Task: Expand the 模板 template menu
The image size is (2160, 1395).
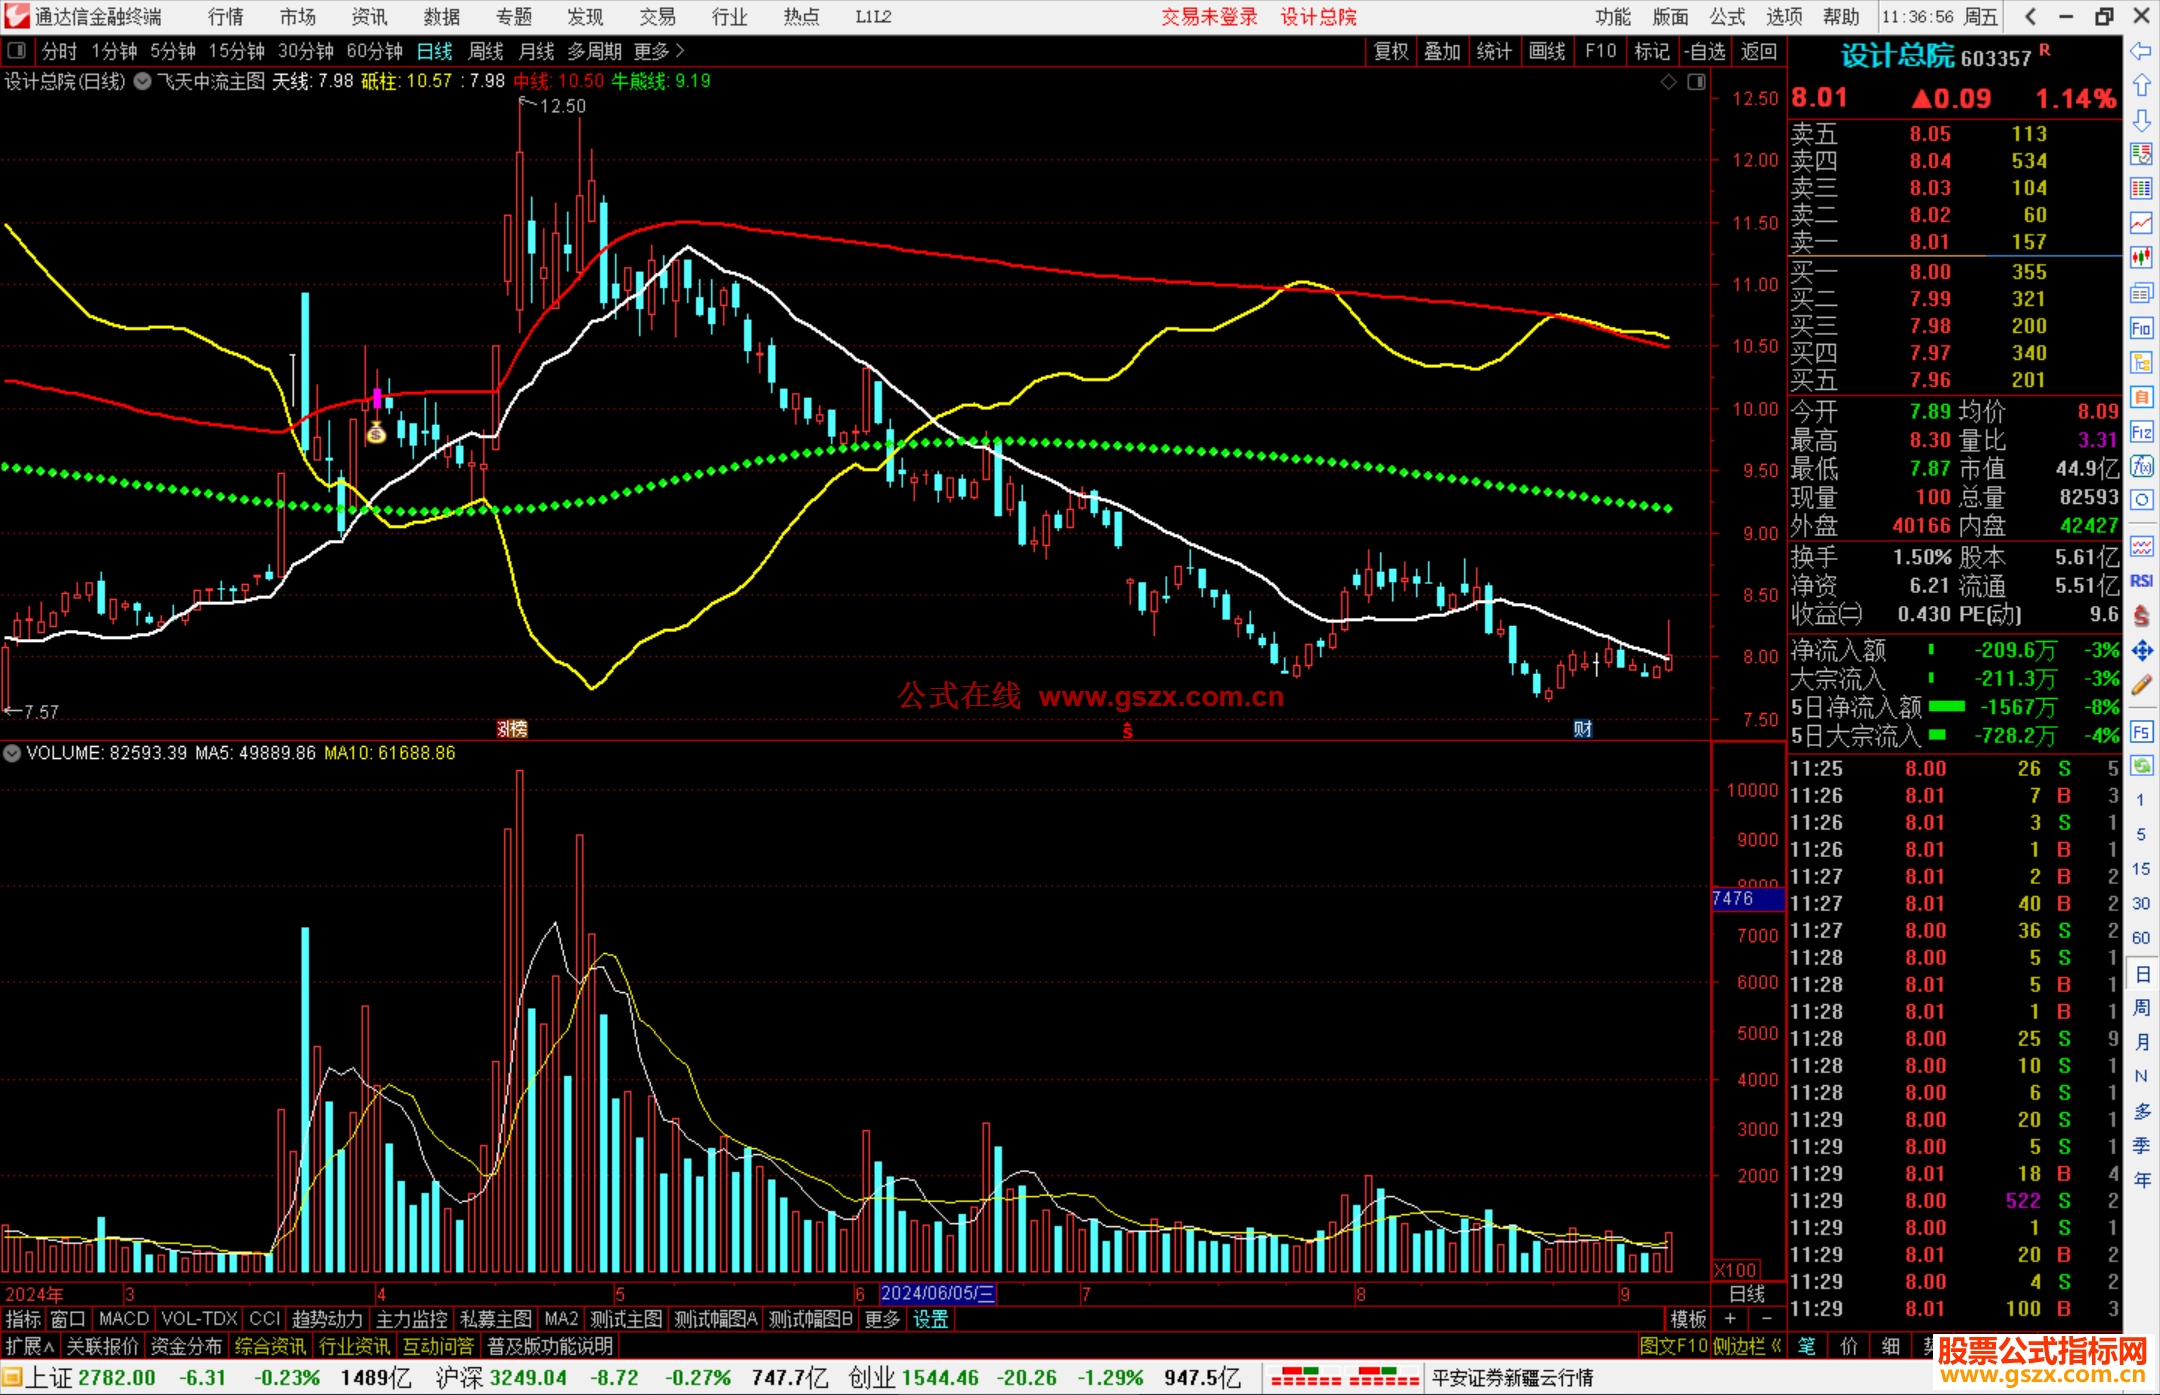Action: point(1688,1319)
